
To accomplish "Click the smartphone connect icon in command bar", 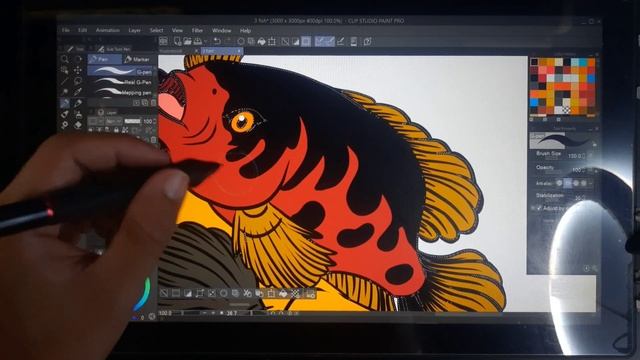I will [354, 41].
